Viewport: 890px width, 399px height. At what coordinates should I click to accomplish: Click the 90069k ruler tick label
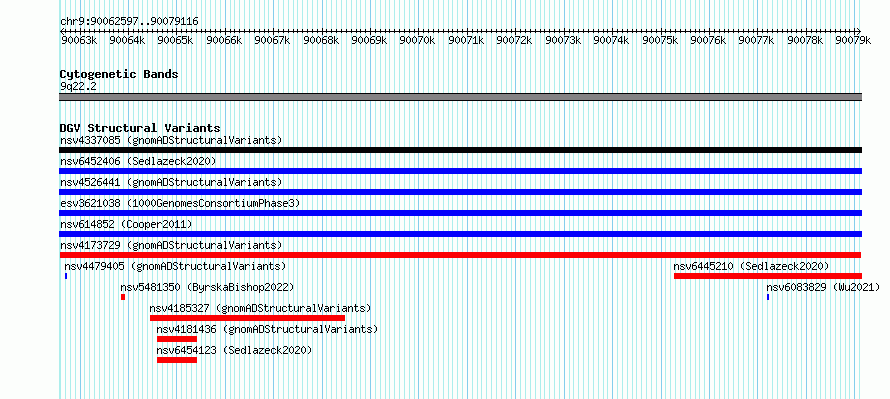coord(370,40)
